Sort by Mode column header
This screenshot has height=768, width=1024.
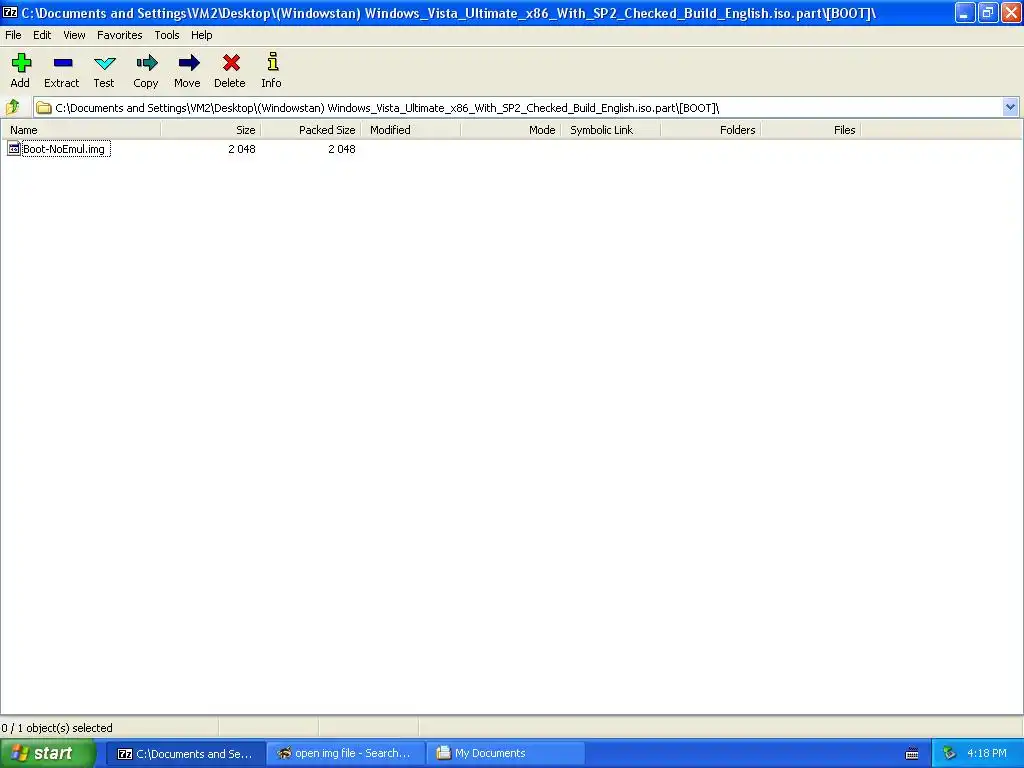pos(510,130)
